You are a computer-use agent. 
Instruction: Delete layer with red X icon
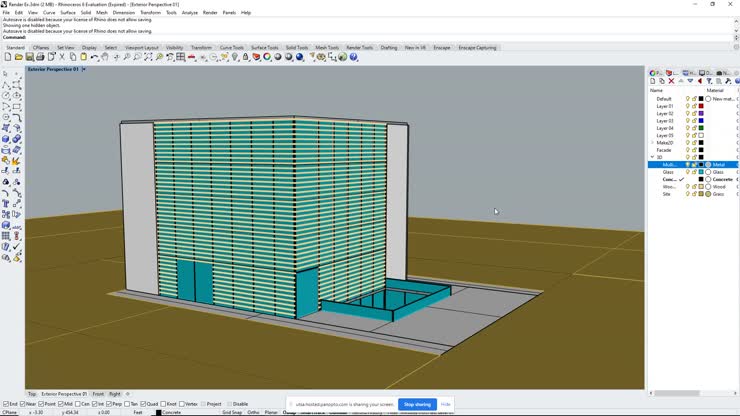pyautogui.click(x=671, y=81)
